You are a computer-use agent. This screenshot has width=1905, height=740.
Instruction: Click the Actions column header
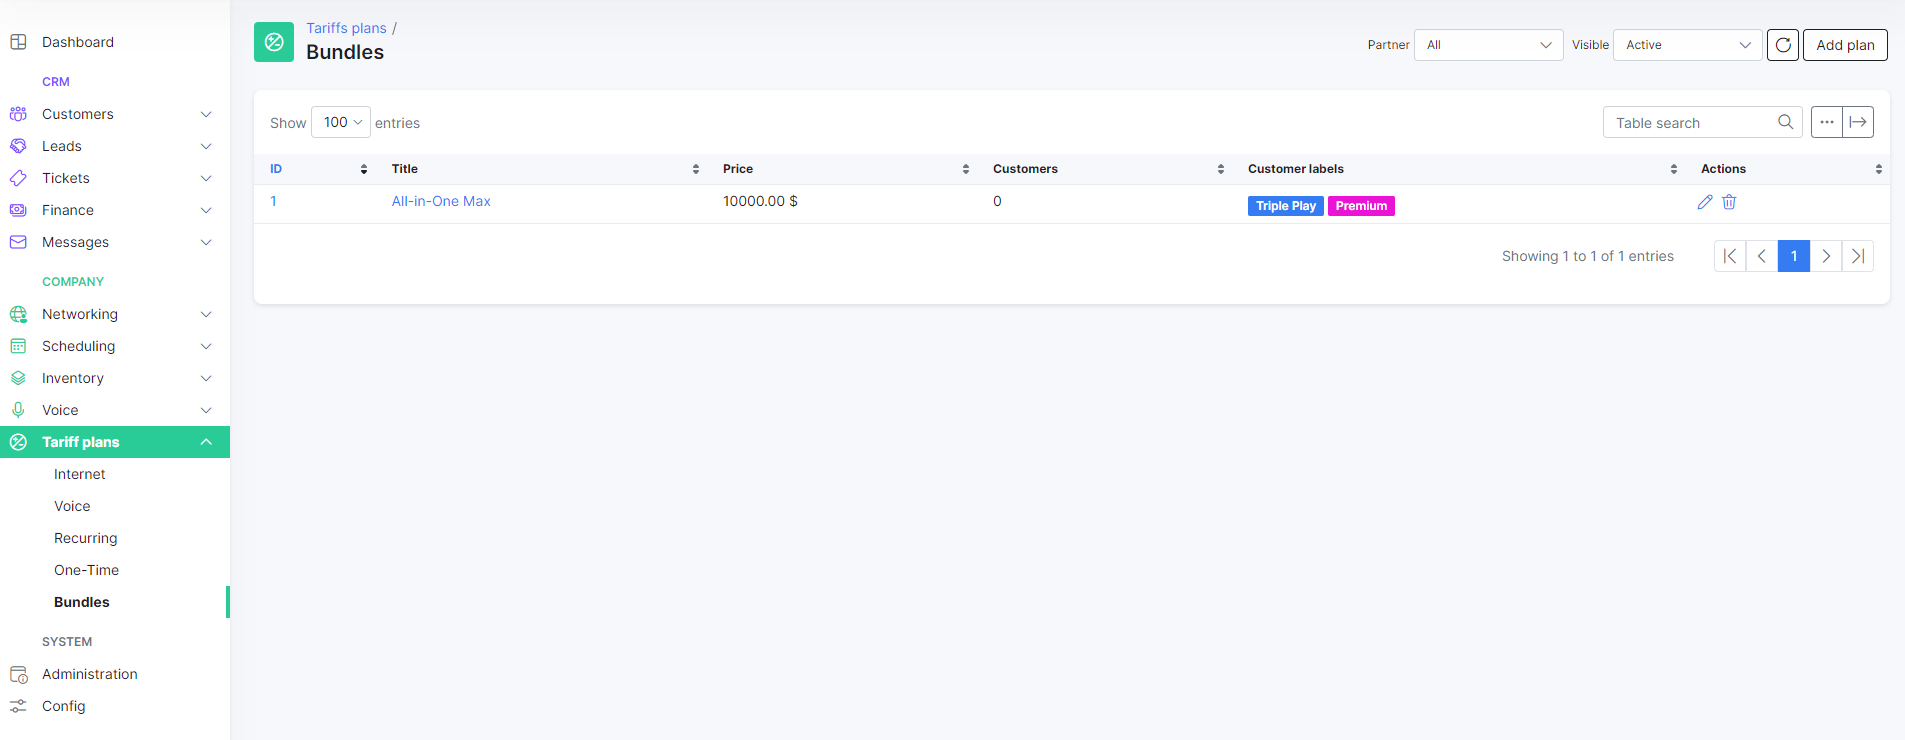[x=1723, y=169]
